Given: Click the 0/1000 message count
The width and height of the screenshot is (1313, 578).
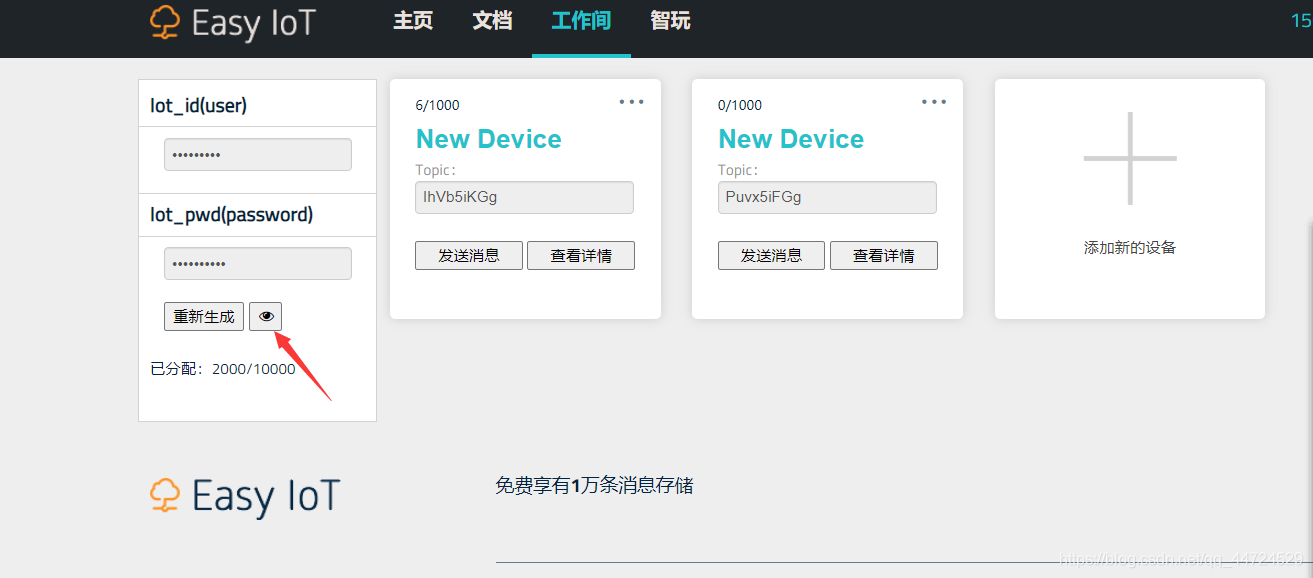Looking at the screenshot, I should point(740,105).
